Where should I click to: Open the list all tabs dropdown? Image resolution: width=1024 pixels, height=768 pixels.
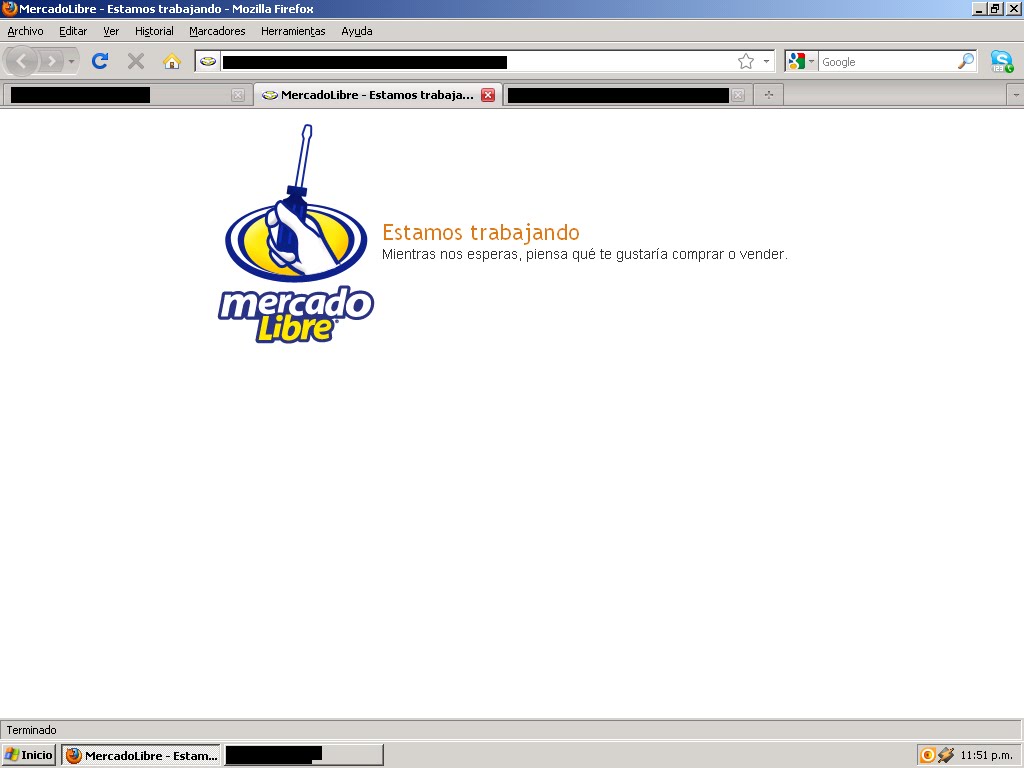[1016, 95]
